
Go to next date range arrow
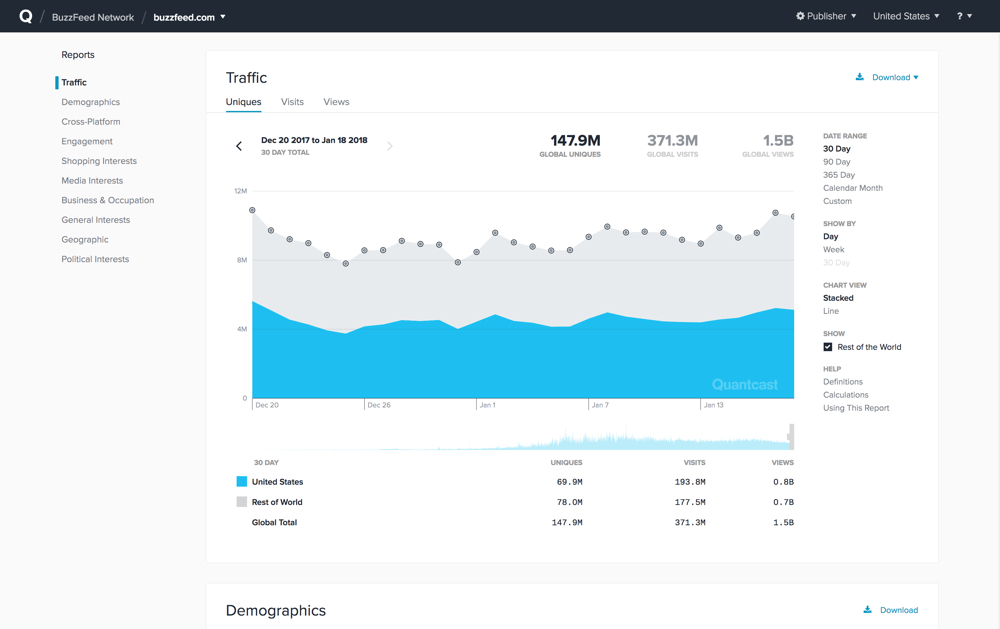390,146
